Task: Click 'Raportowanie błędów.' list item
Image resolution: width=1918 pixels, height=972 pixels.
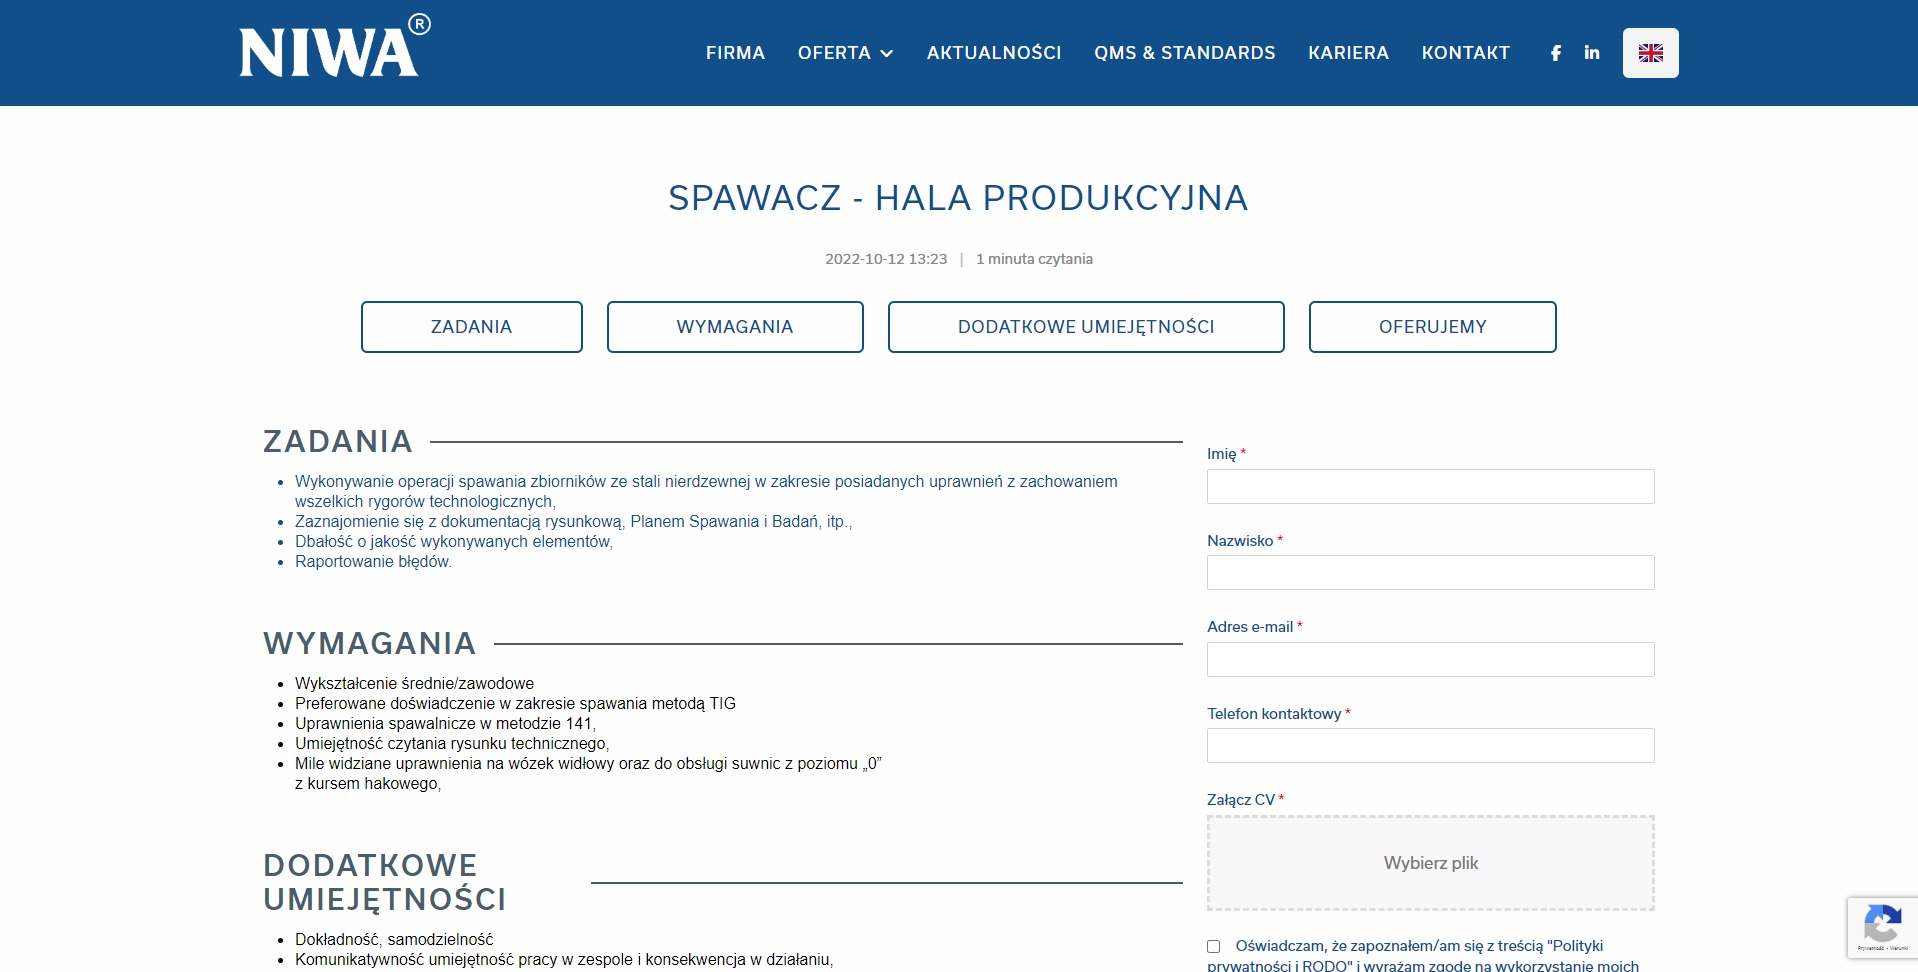Action: point(373,562)
